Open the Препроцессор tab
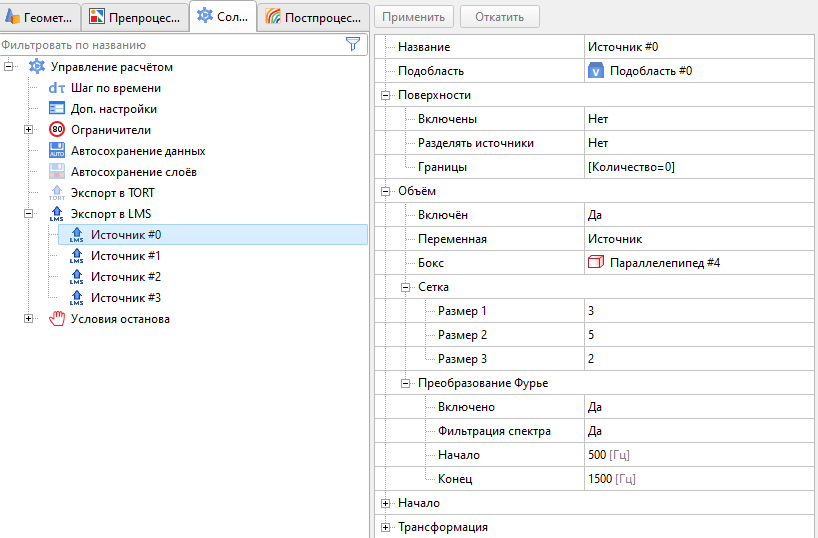Image resolution: width=818 pixels, height=538 pixels. (x=135, y=16)
